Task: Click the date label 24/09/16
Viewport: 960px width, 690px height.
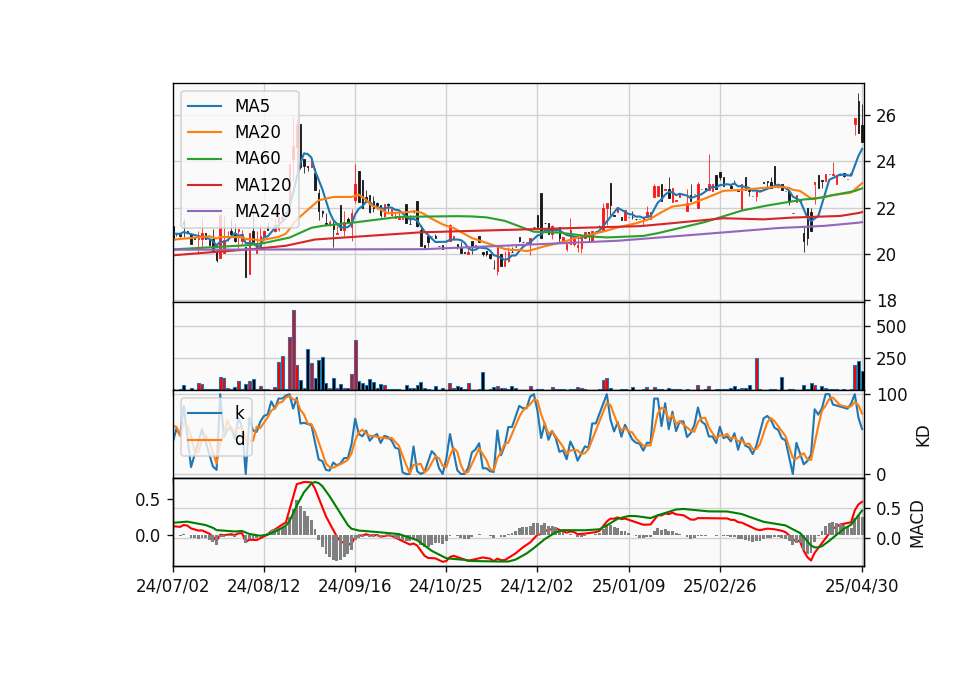Action: tap(355, 586)
